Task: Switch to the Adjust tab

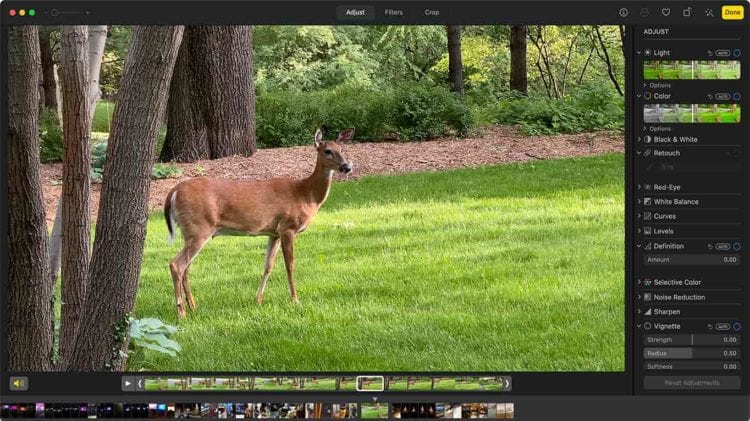Action: coord(355,12)
